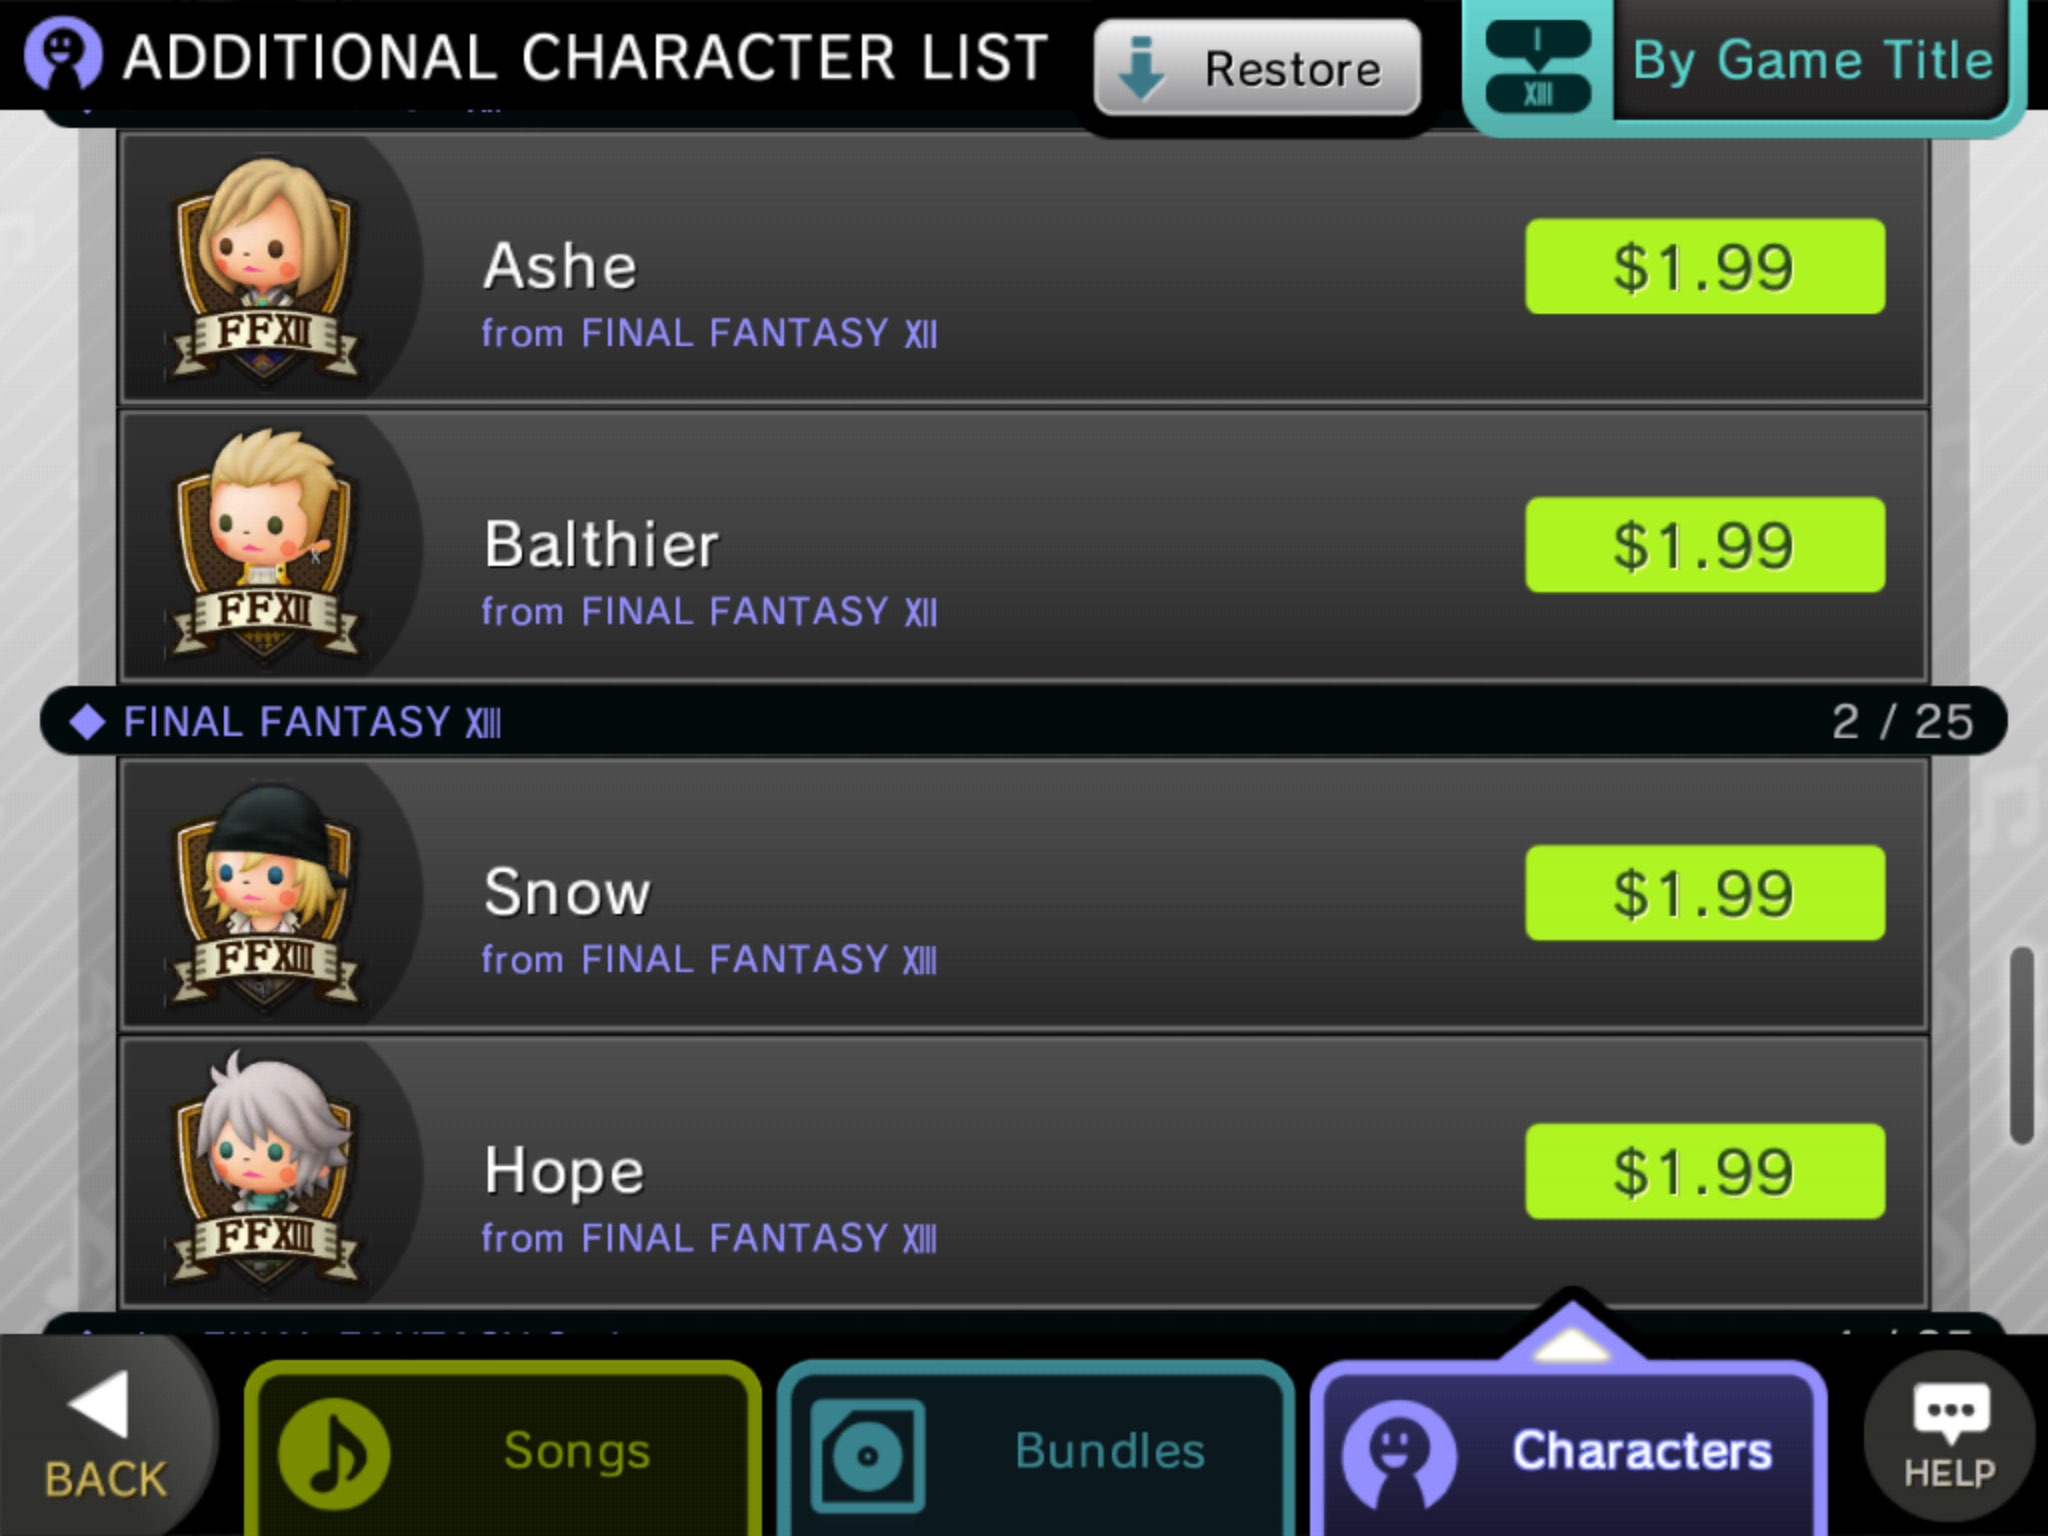
Task: Change sorting via By Game Title
Action: point(1812,60)
